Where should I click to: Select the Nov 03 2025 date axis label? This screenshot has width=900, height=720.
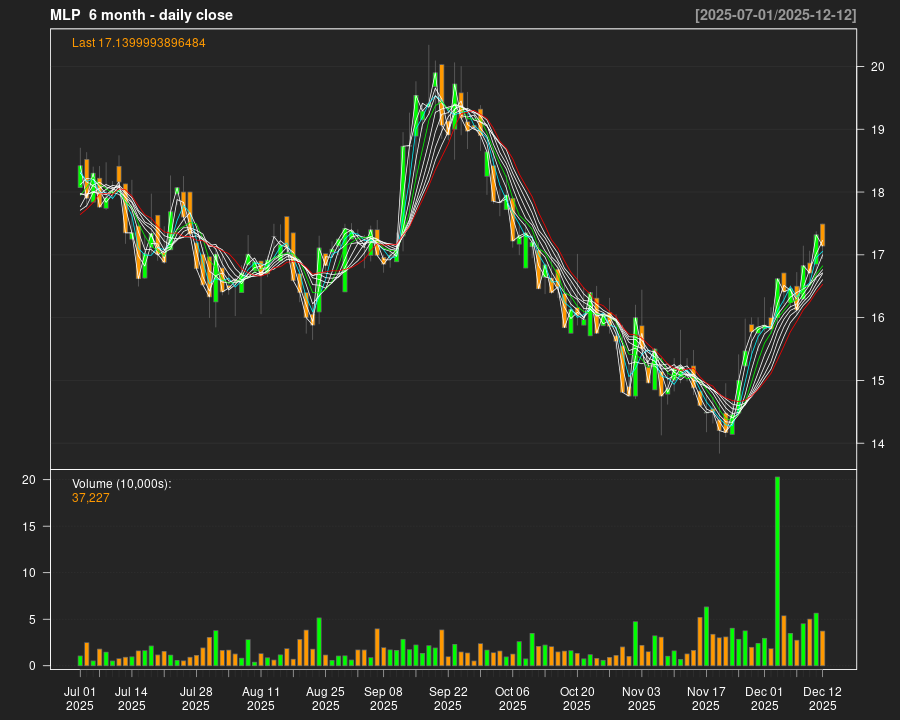pyautogui.click(x=641, y=698)
